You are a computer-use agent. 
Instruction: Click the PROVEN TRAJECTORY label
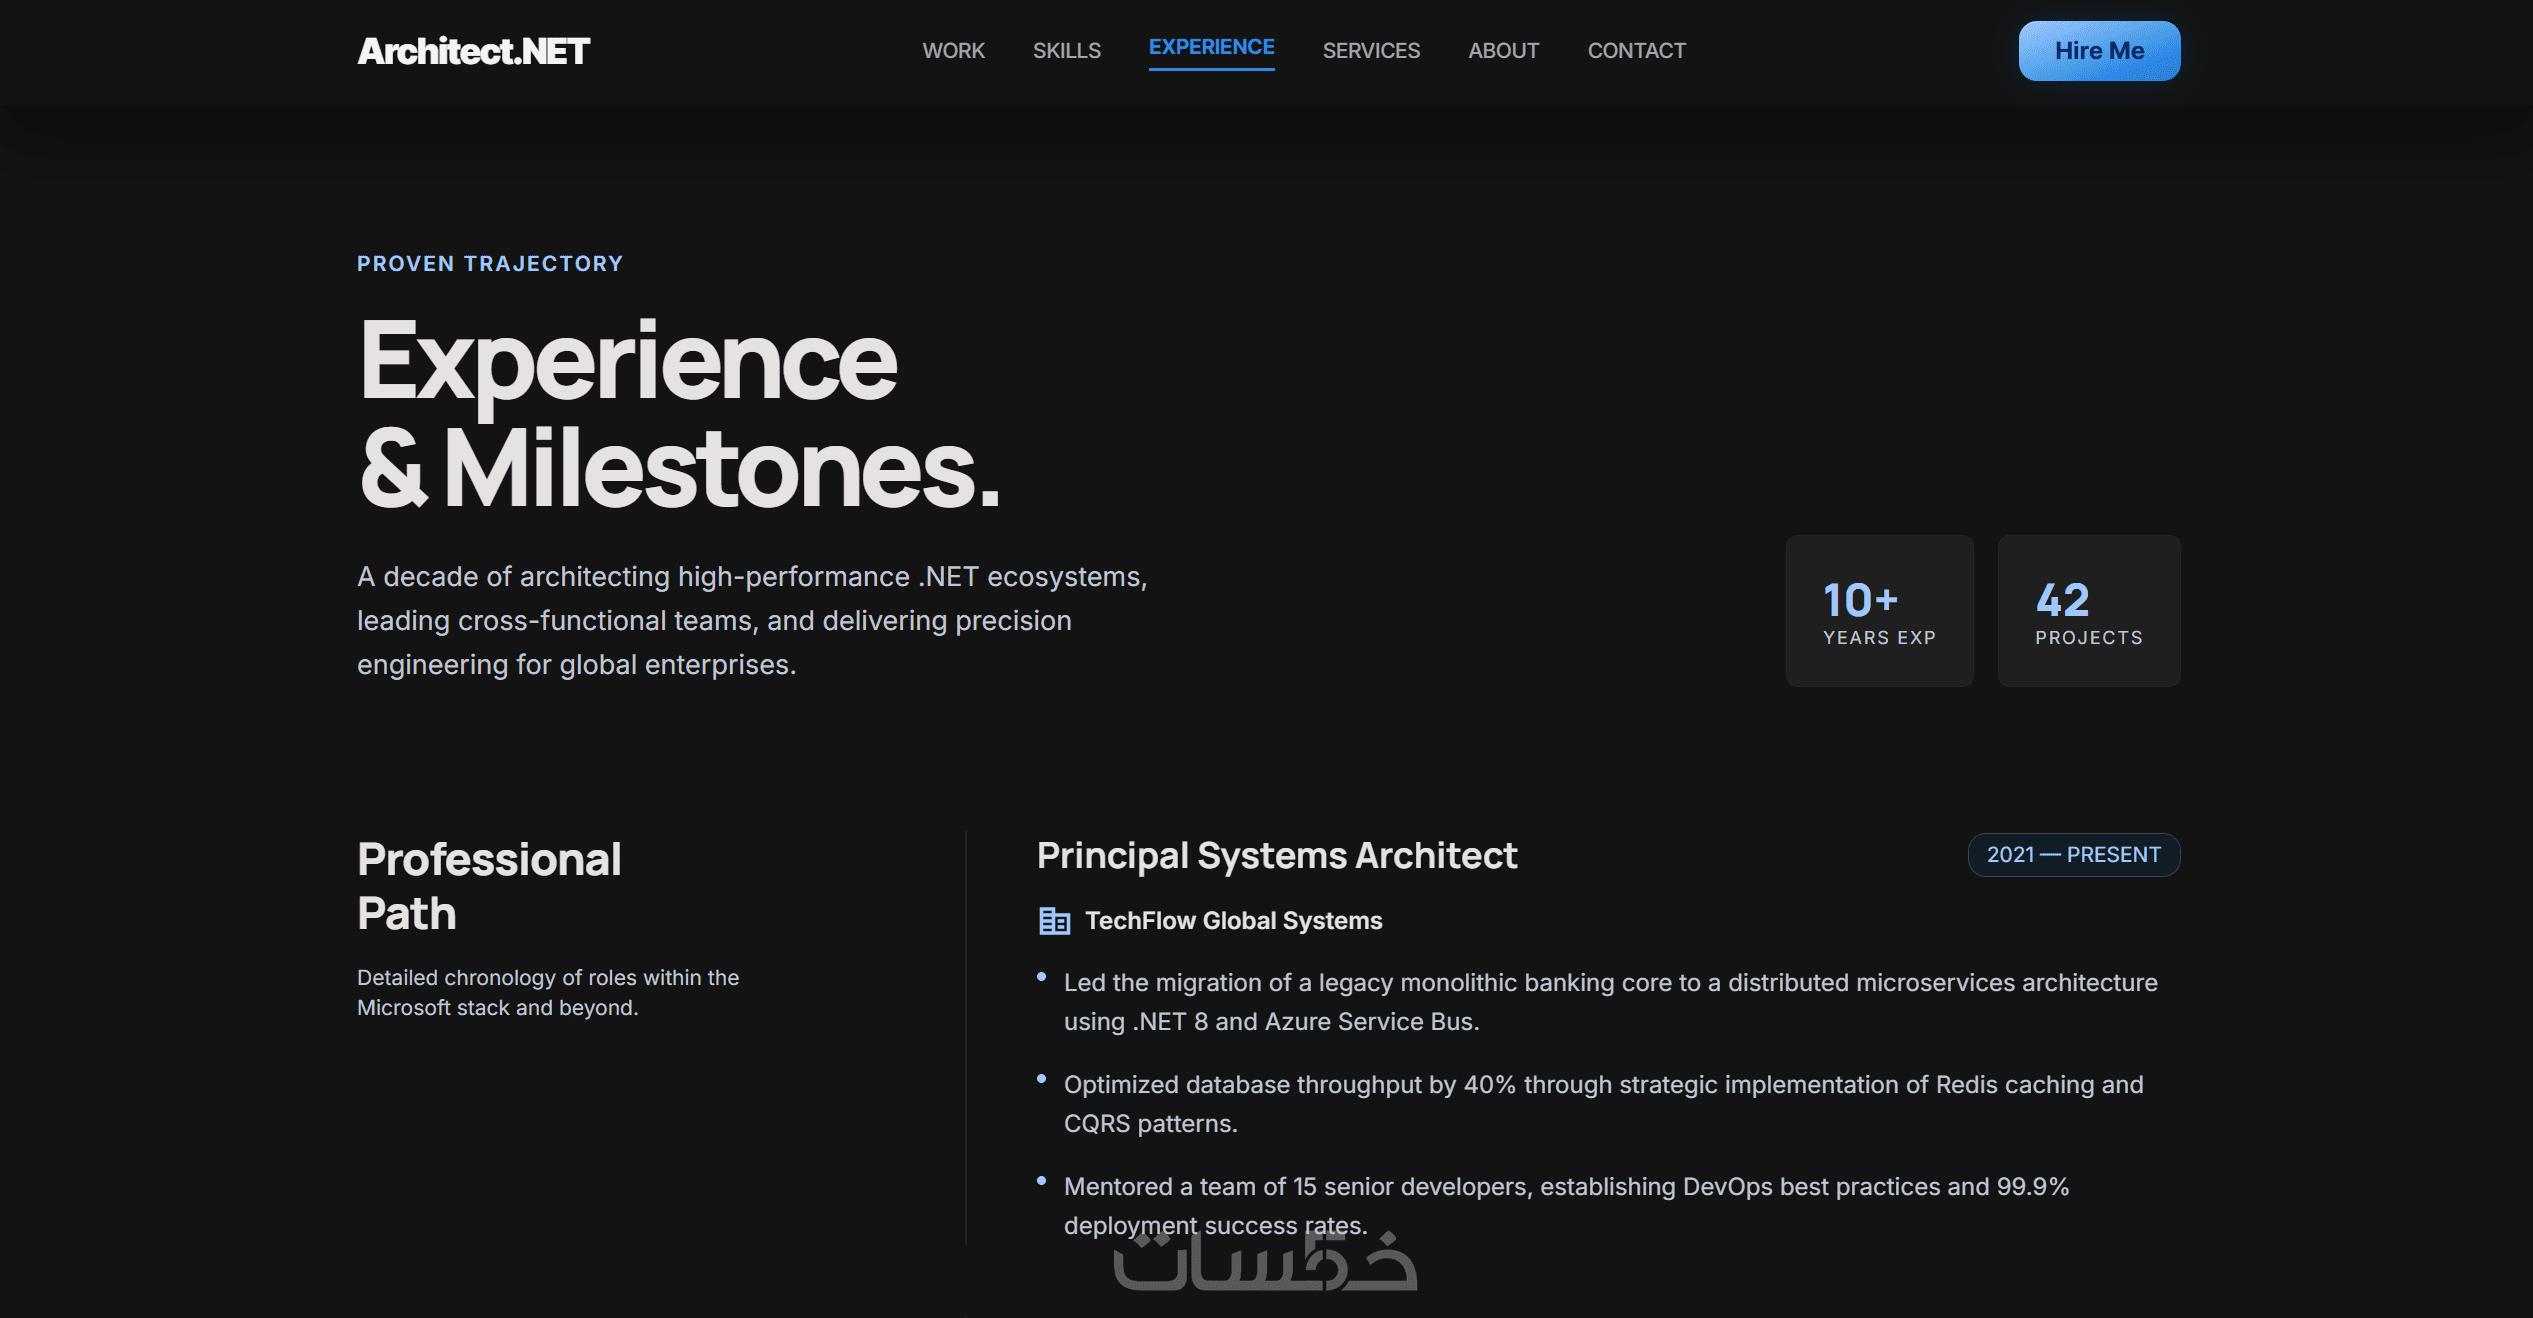click(x=490, y=264)
